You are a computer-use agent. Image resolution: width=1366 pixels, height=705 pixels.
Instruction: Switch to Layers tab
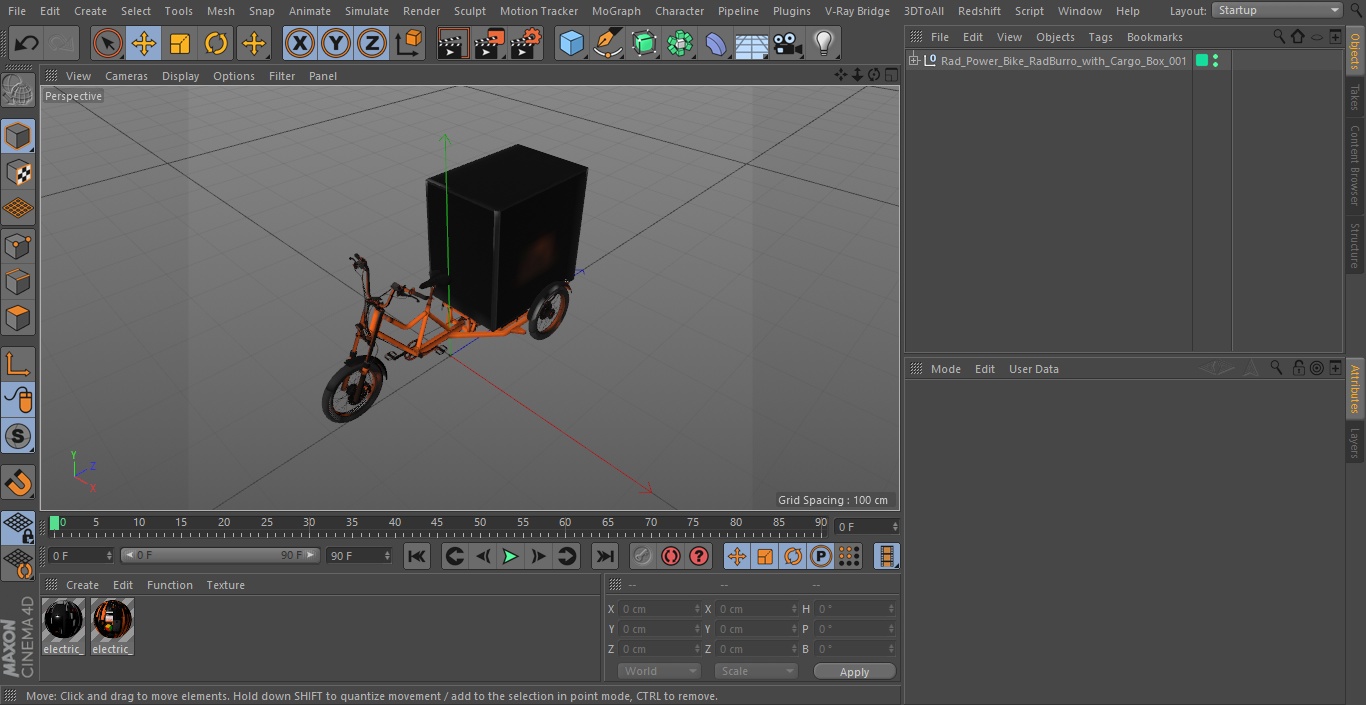click(1355, 442)
